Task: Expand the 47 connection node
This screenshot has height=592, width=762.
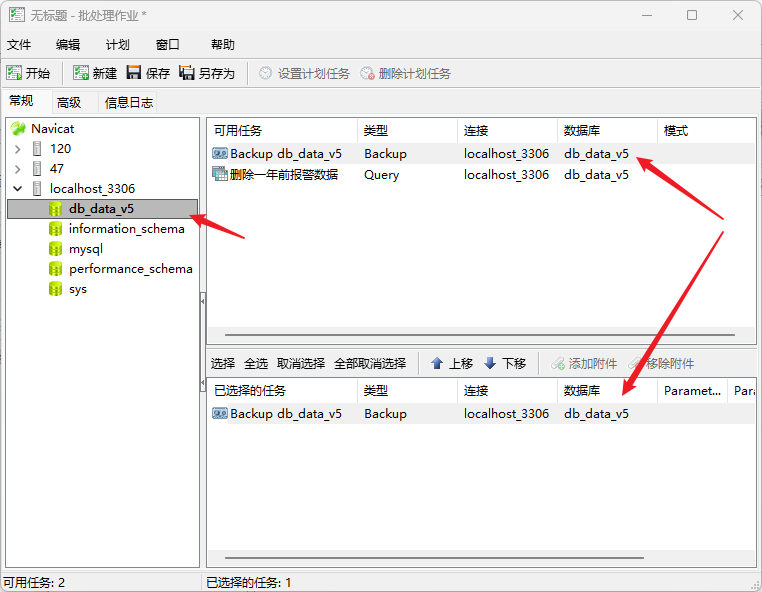Action: (17, 169)
